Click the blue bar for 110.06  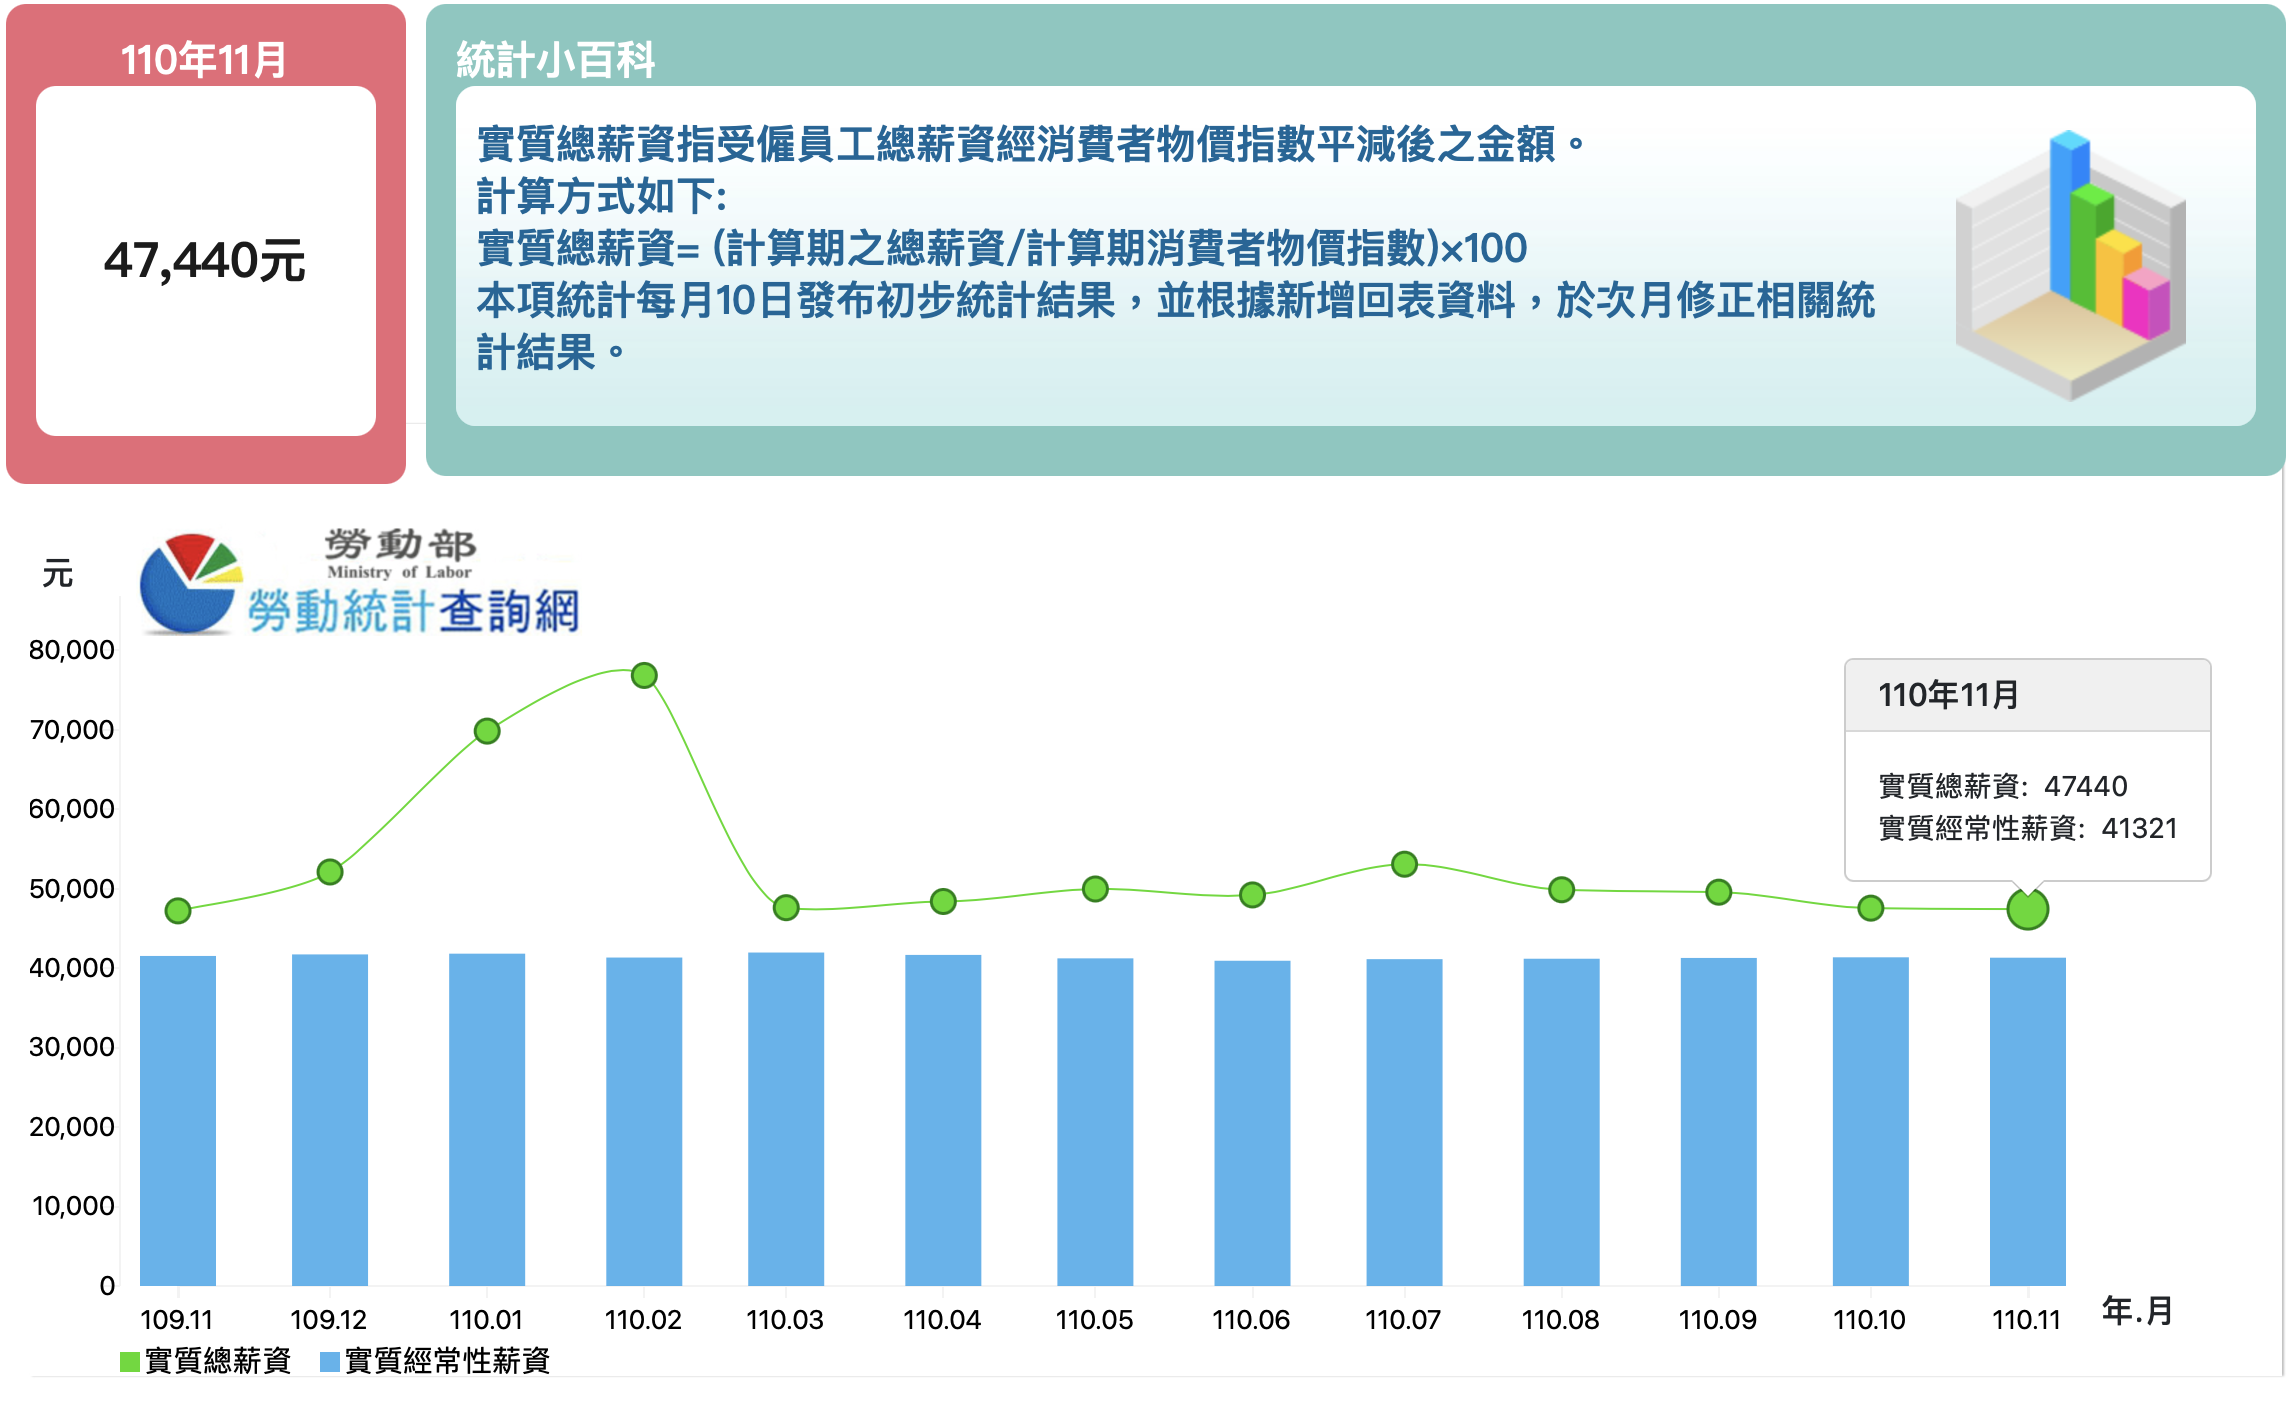point(1252,1123)
